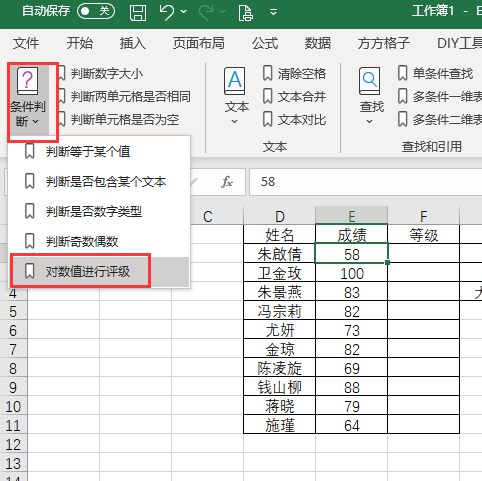The height and width of the screenshot is (481, 482).
Task: Select column C header
Action: coord(208,216)
